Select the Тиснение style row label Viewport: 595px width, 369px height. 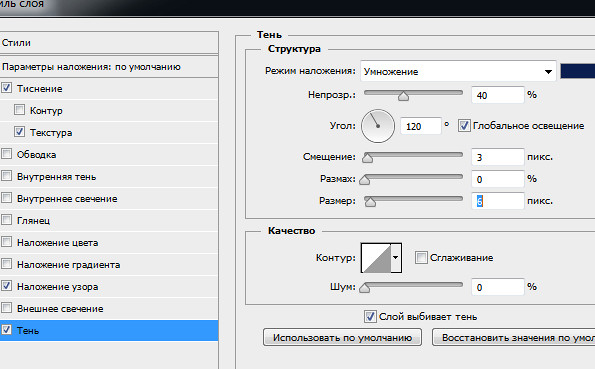[x=39, y=88]
